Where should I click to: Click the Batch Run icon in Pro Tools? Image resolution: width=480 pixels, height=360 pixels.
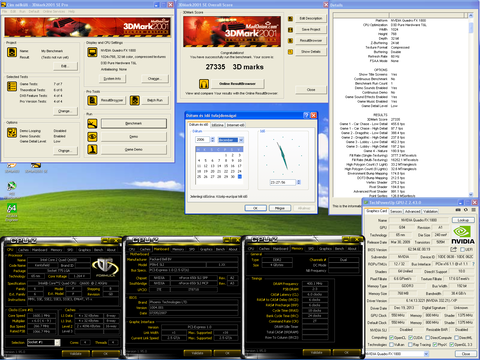click(135, 100)
